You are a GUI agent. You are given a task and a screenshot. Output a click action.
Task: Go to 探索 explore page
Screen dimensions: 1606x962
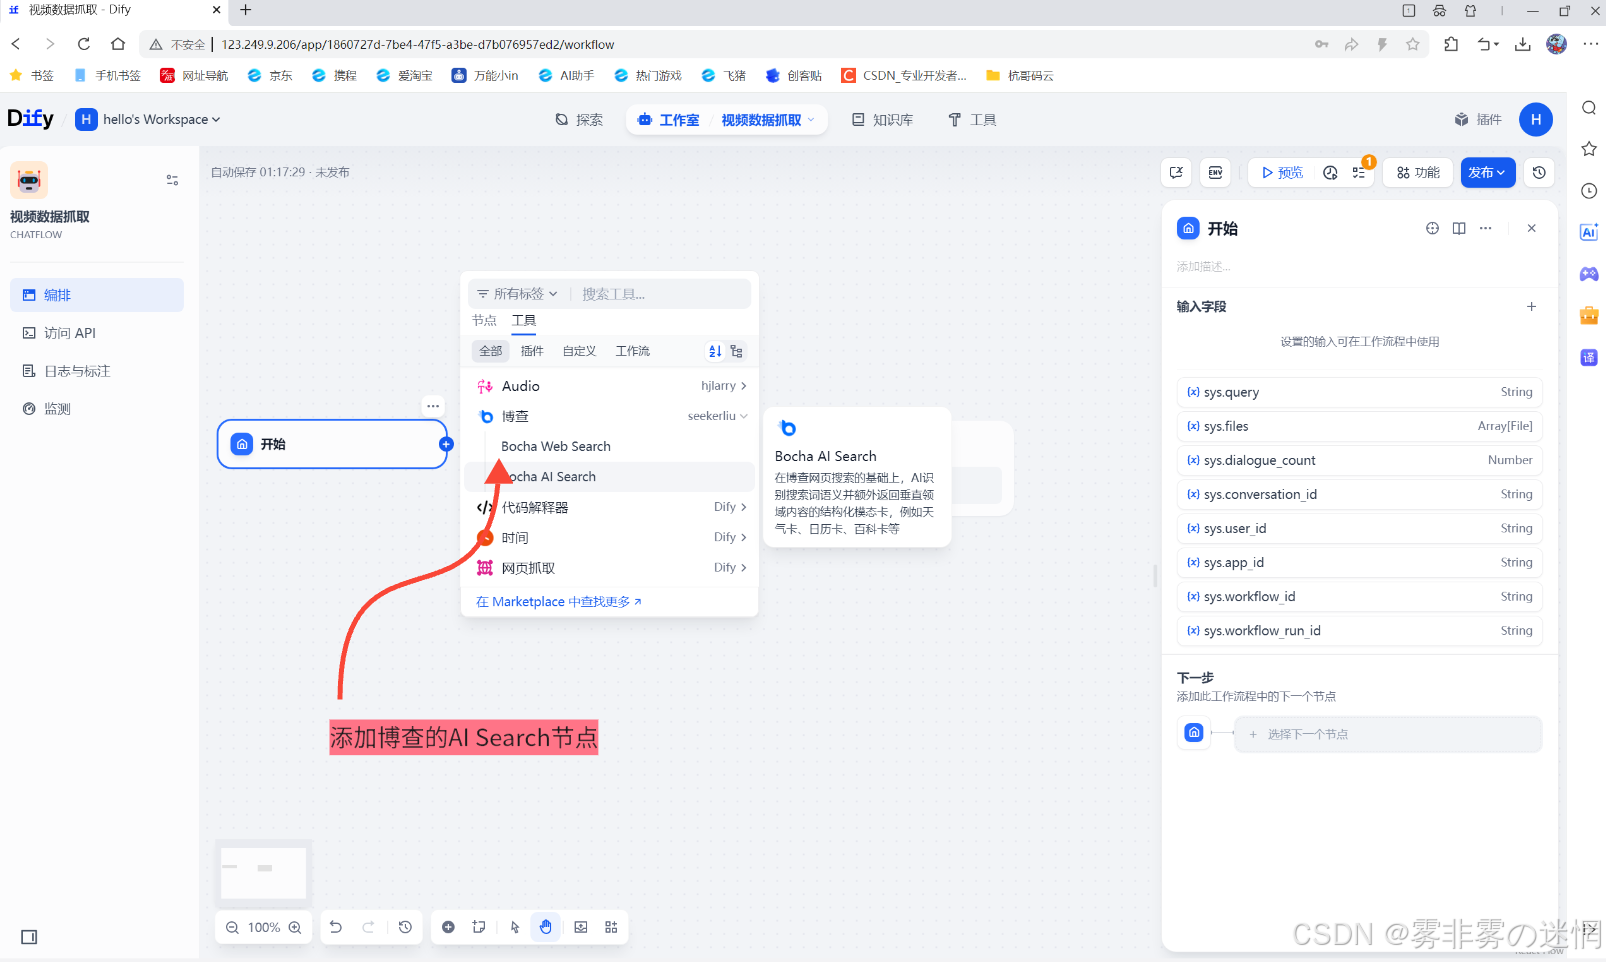(x=579, y=119)
